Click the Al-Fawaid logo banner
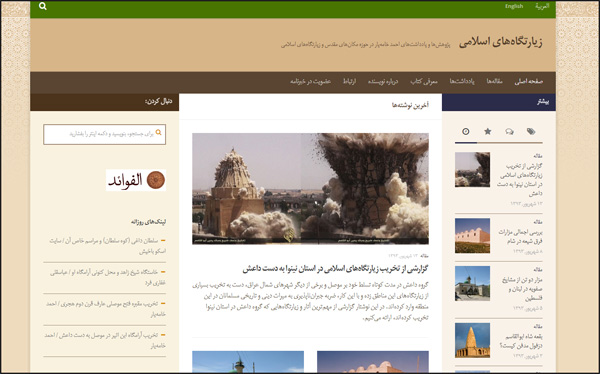This screenshot has width=600, height=374. 136,180
